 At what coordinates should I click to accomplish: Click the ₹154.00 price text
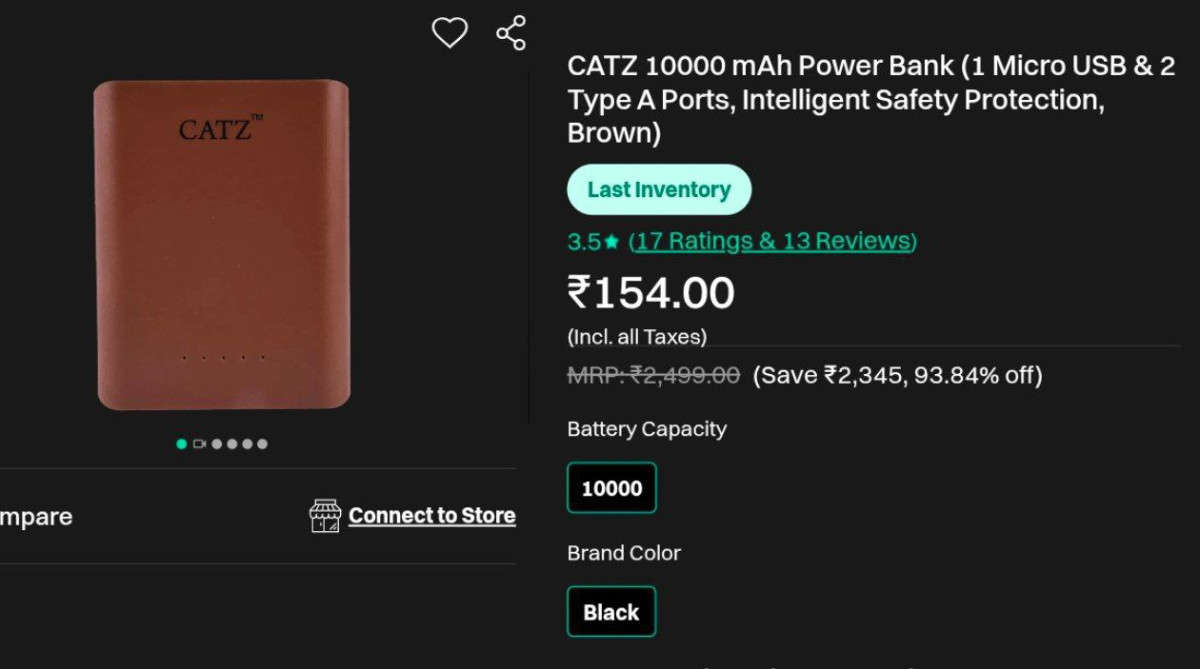[651, 293]
